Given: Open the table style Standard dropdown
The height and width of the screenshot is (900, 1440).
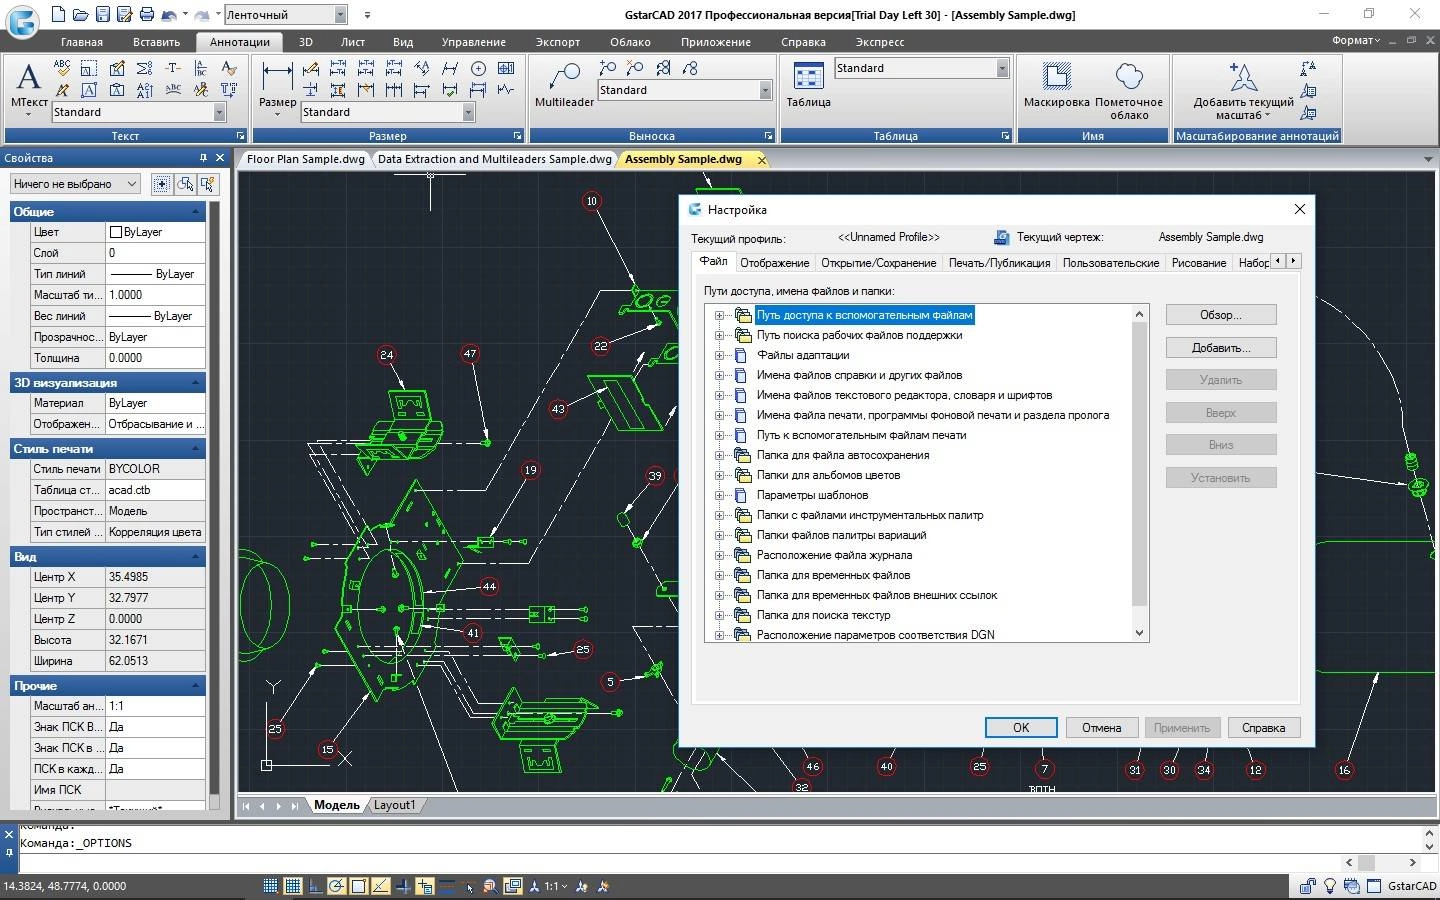Looking at the screenshot, I should click(x=1002, y=68).
